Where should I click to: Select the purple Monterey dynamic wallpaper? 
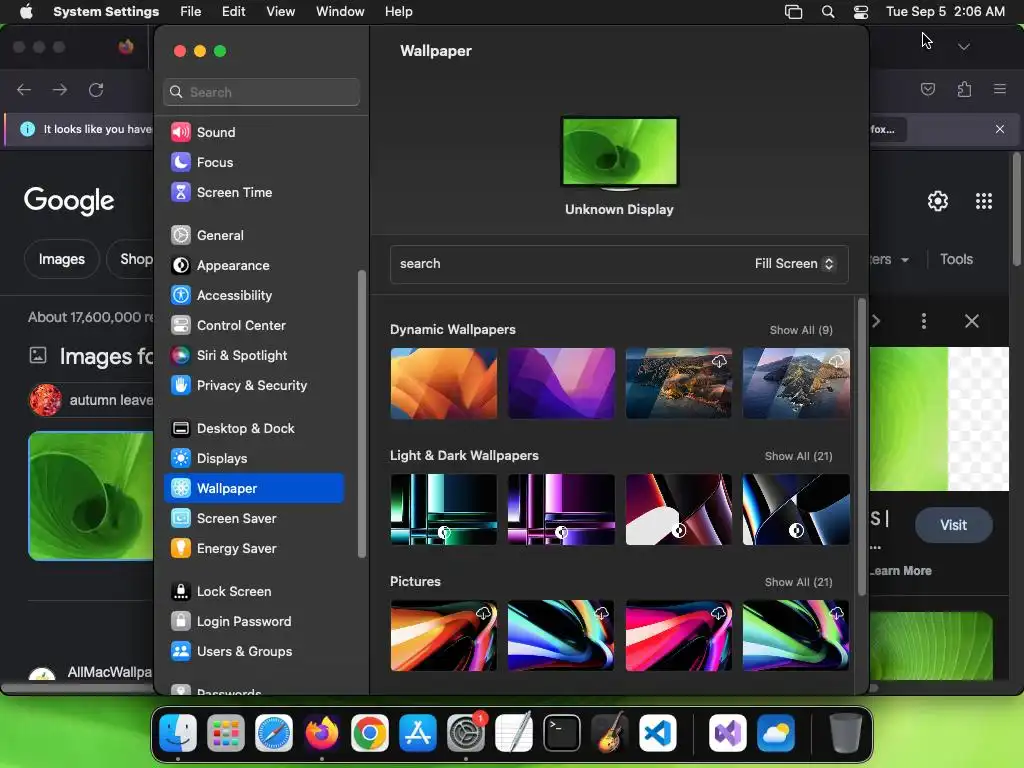point(561,383)
